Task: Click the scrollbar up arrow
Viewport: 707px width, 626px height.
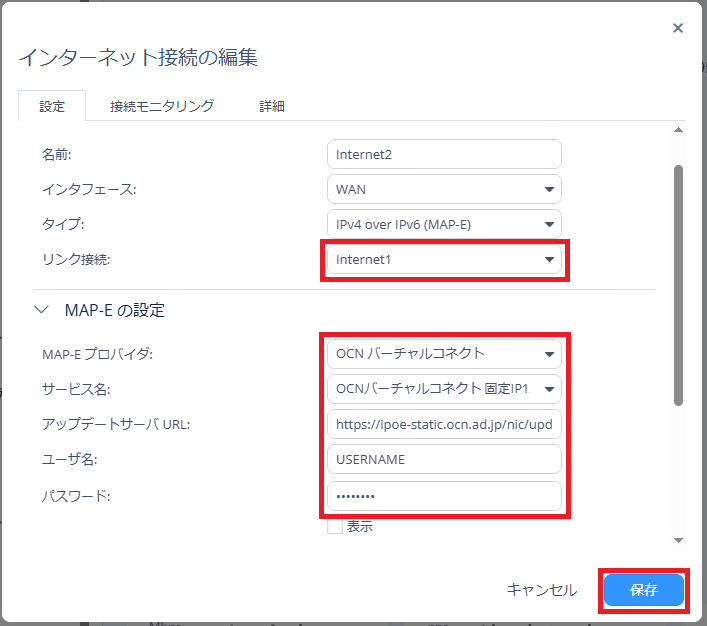Action: 679,131
